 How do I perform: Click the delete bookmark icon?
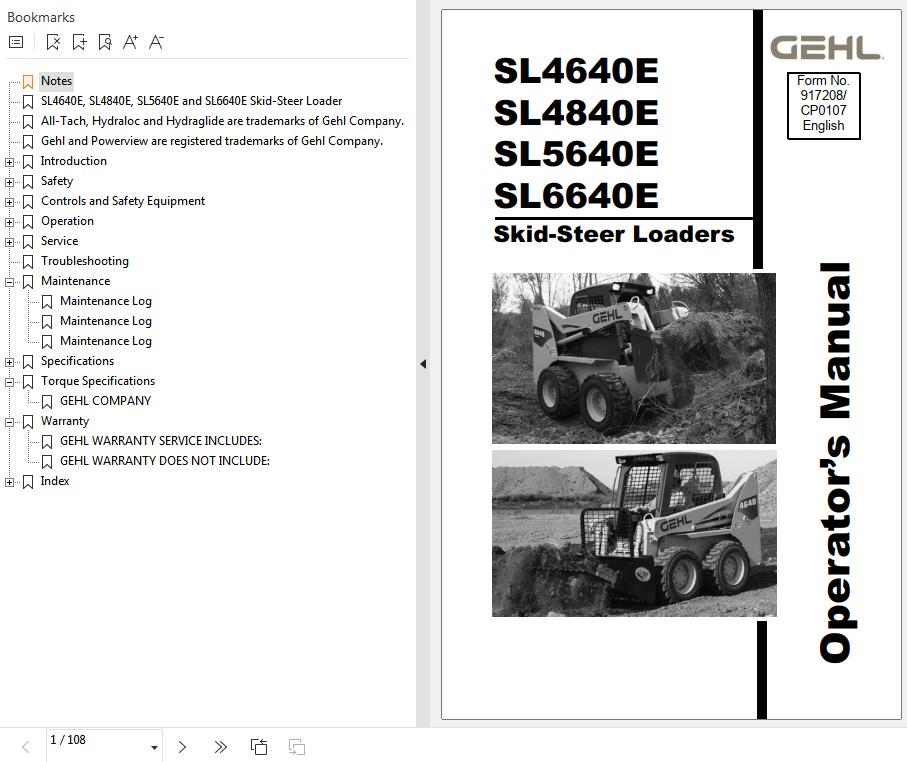point(53,42)
